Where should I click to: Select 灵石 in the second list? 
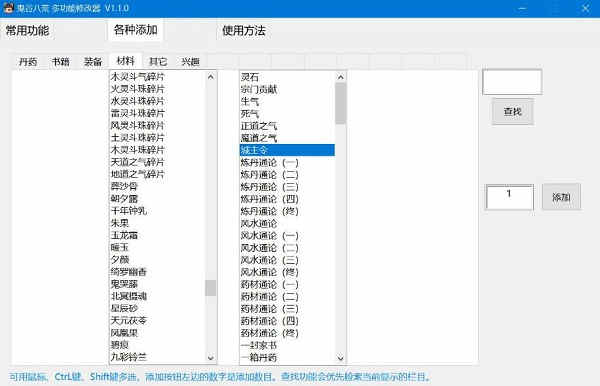coord(249,77)
